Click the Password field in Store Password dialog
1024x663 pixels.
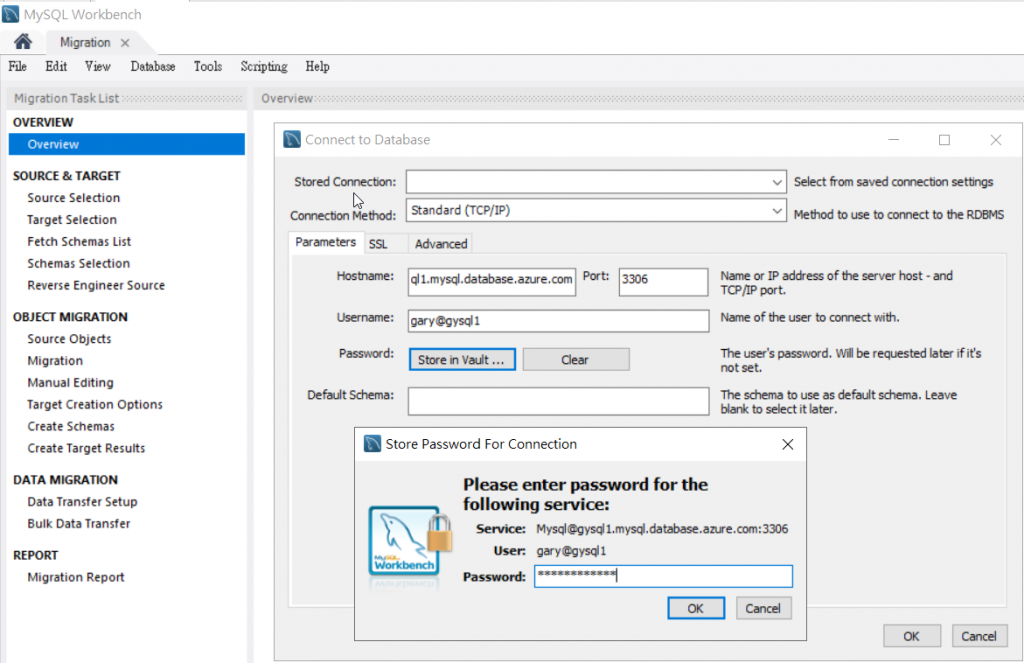pos(664,576)
